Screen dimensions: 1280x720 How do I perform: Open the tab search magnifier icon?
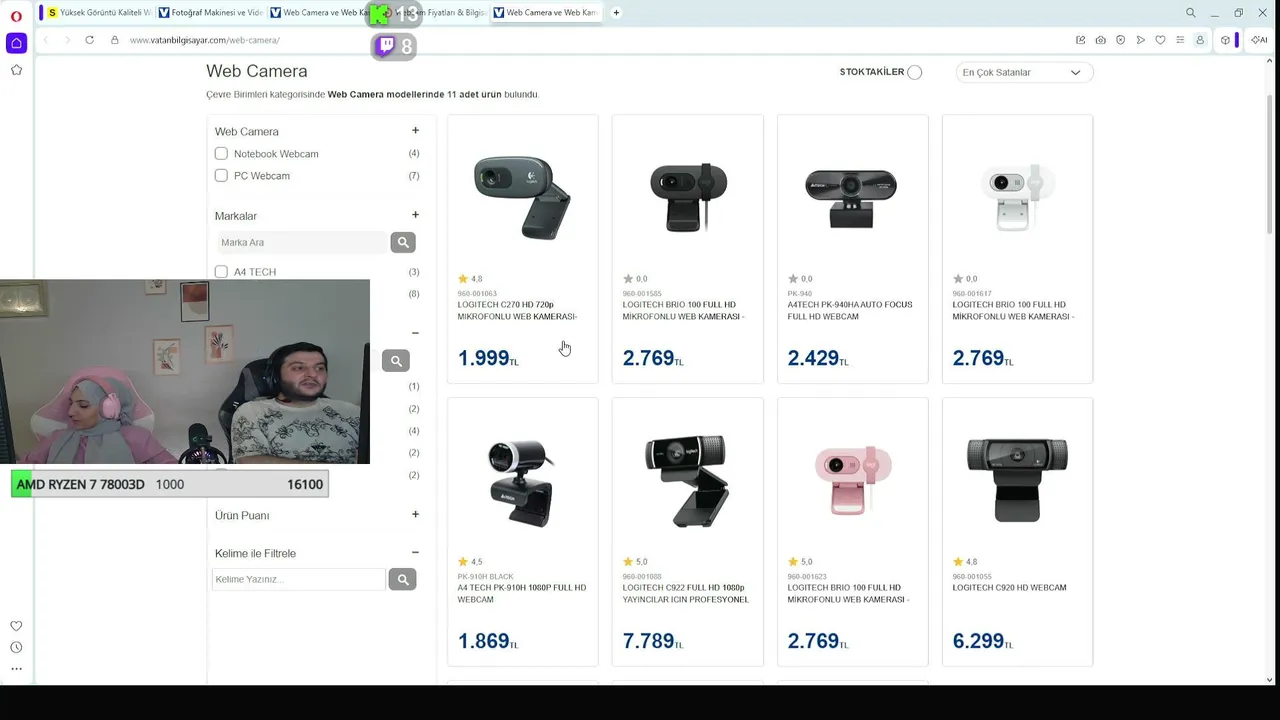[x=1190, y=13]
